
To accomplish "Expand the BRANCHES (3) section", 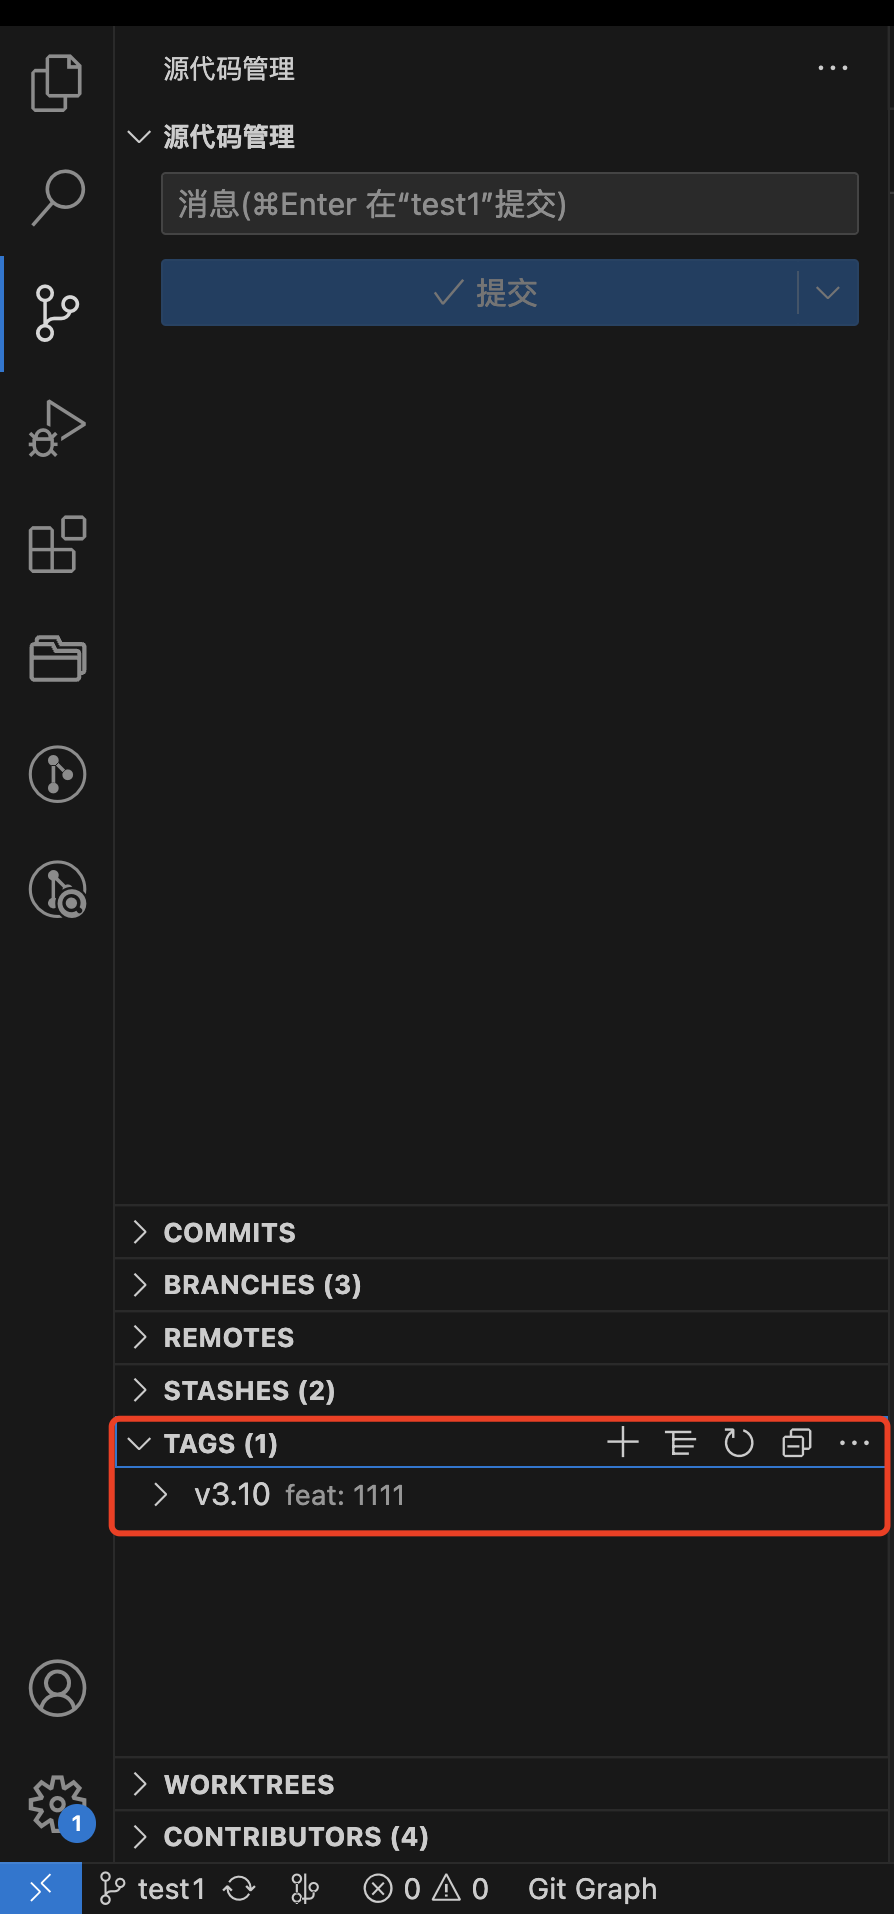I will click(262, 1285).
